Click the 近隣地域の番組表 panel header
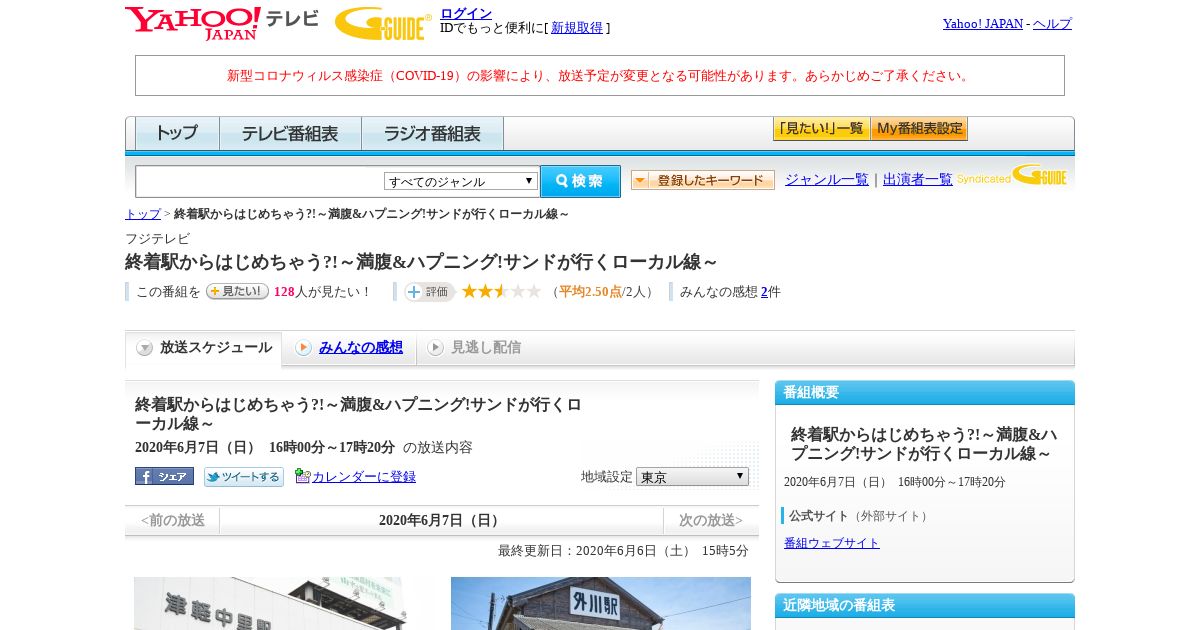 [x=925, y=605]
